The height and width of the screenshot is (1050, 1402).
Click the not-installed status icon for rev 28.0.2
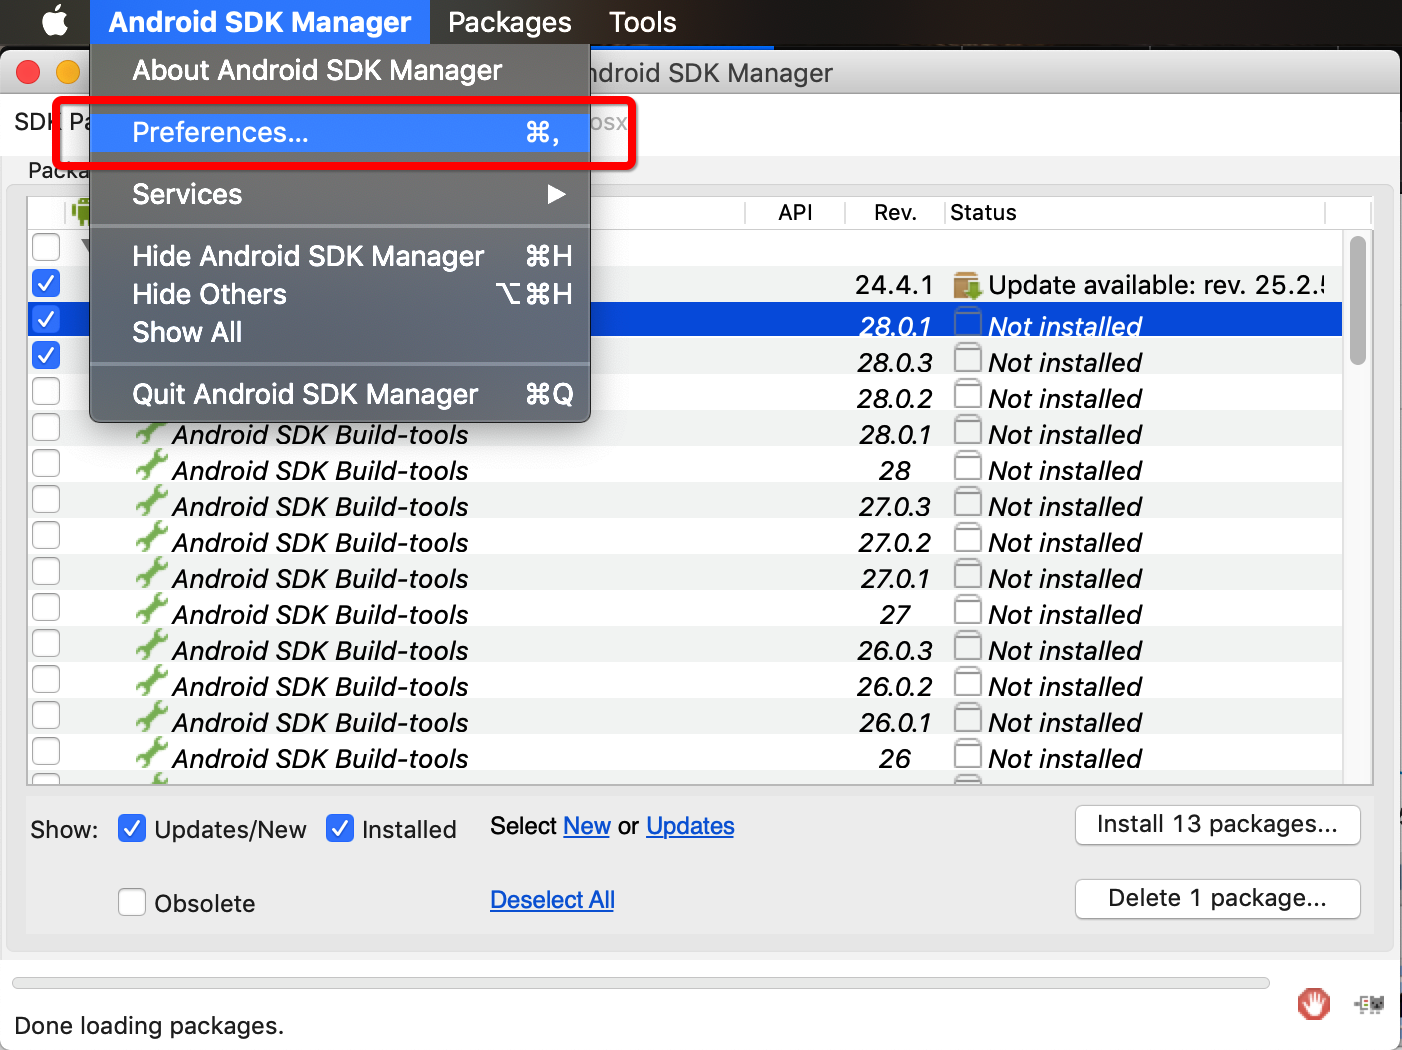967,394
